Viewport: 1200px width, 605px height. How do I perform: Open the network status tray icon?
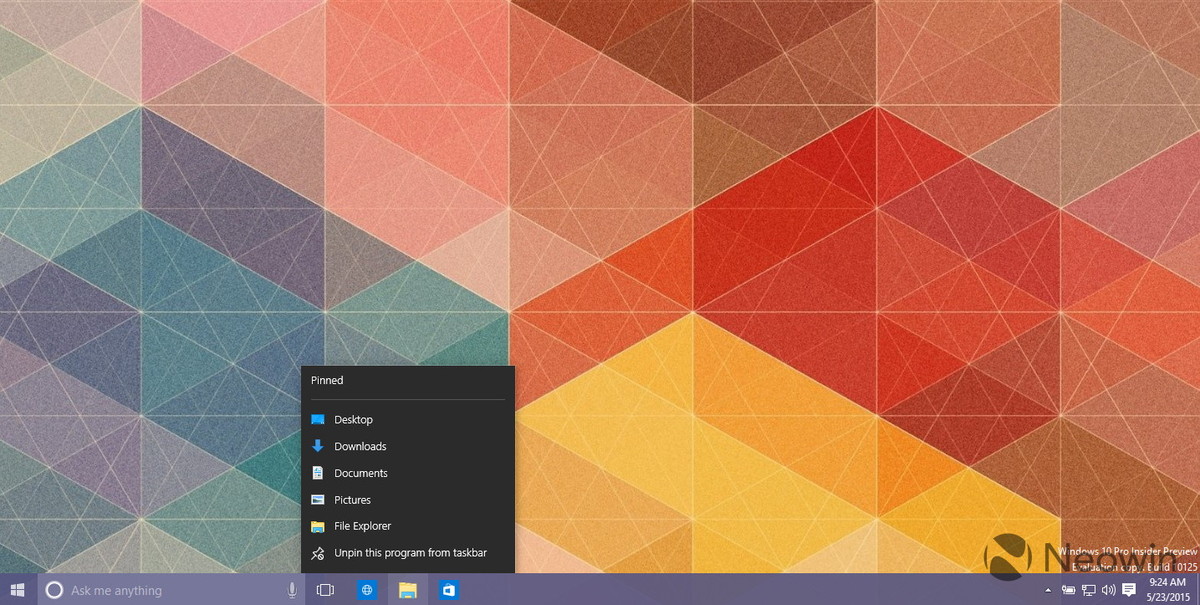1088,590
